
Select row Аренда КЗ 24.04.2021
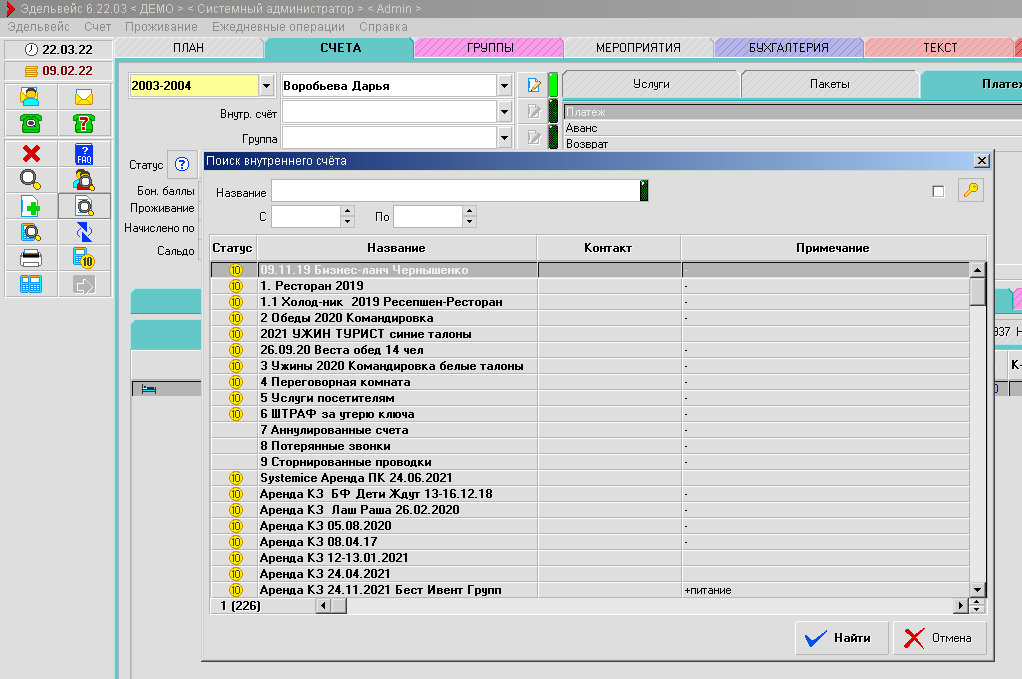pyautogui.click(x=320, y=574)
